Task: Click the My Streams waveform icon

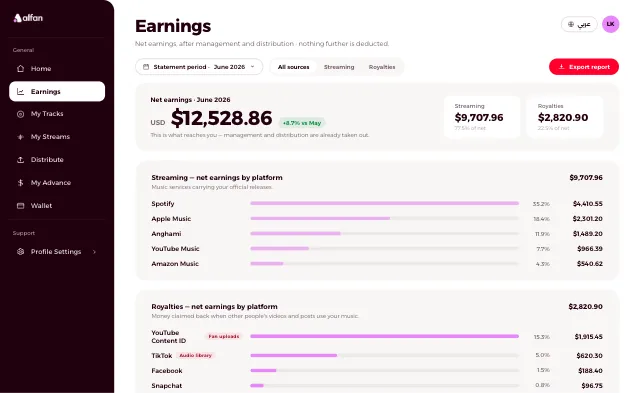Action: coord(20,137)
